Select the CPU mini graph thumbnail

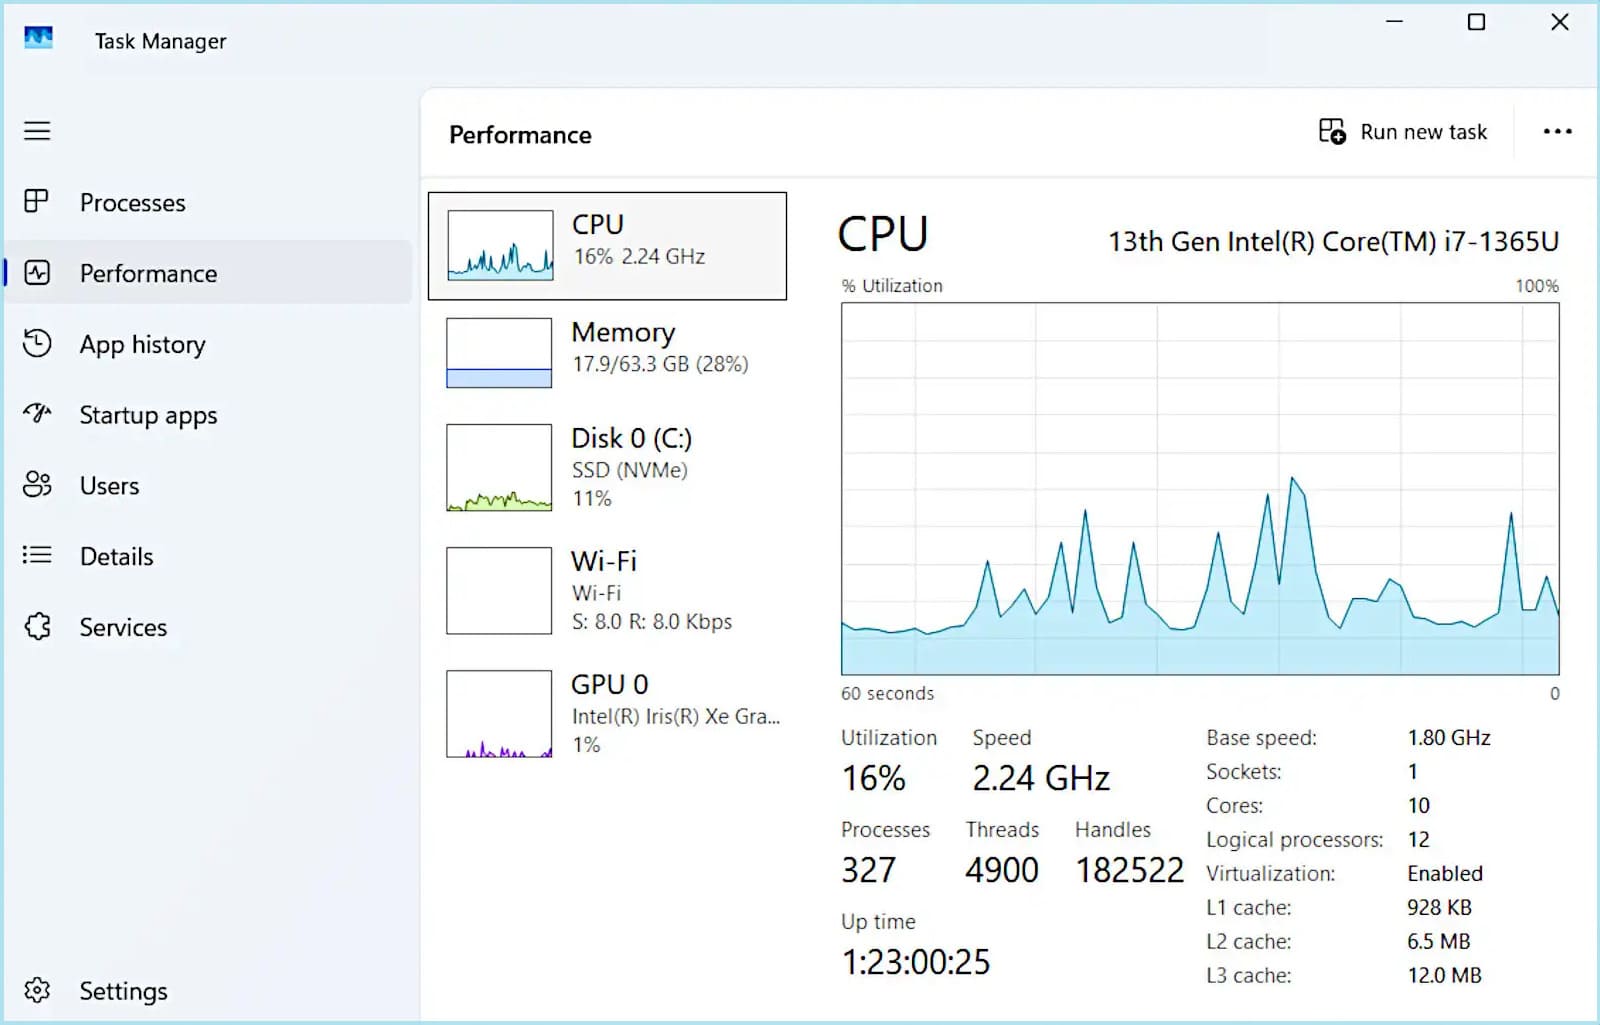[500, 245]
